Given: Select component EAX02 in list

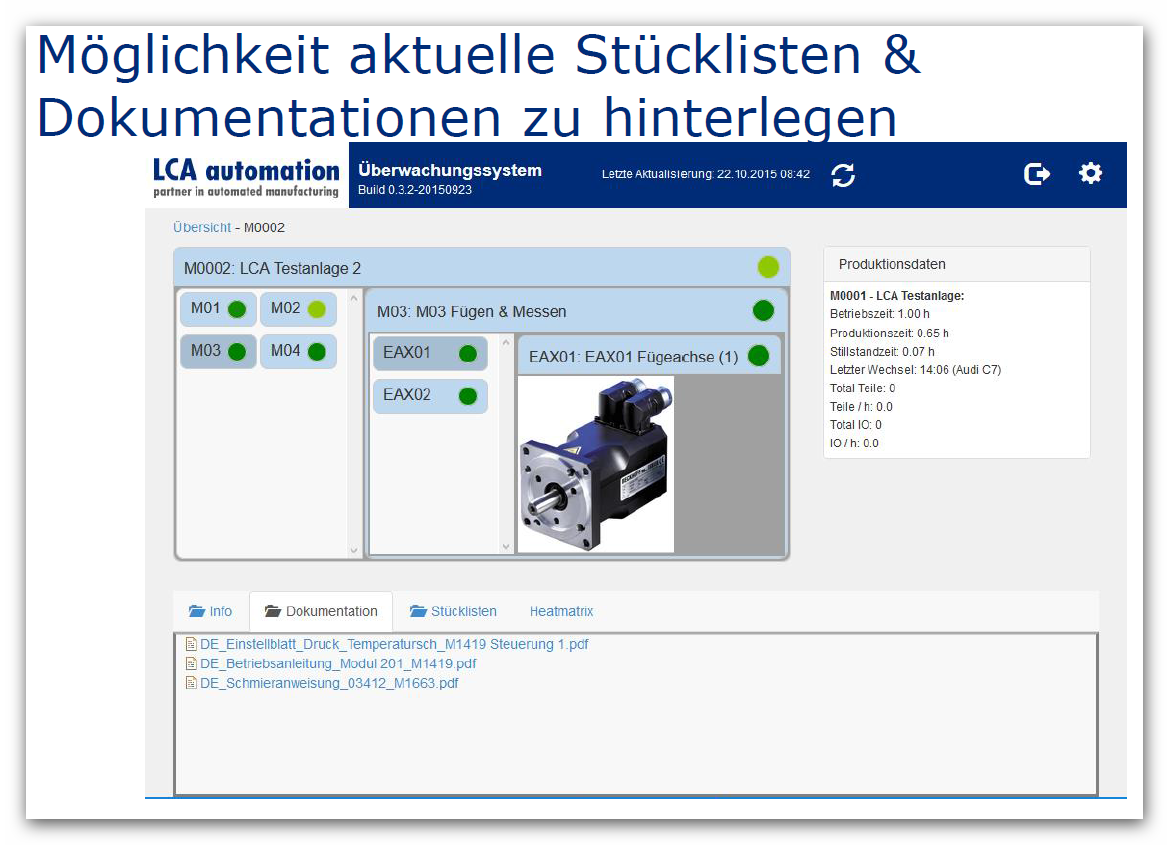Looking at the screenshot, I should [x=430, y=395].
